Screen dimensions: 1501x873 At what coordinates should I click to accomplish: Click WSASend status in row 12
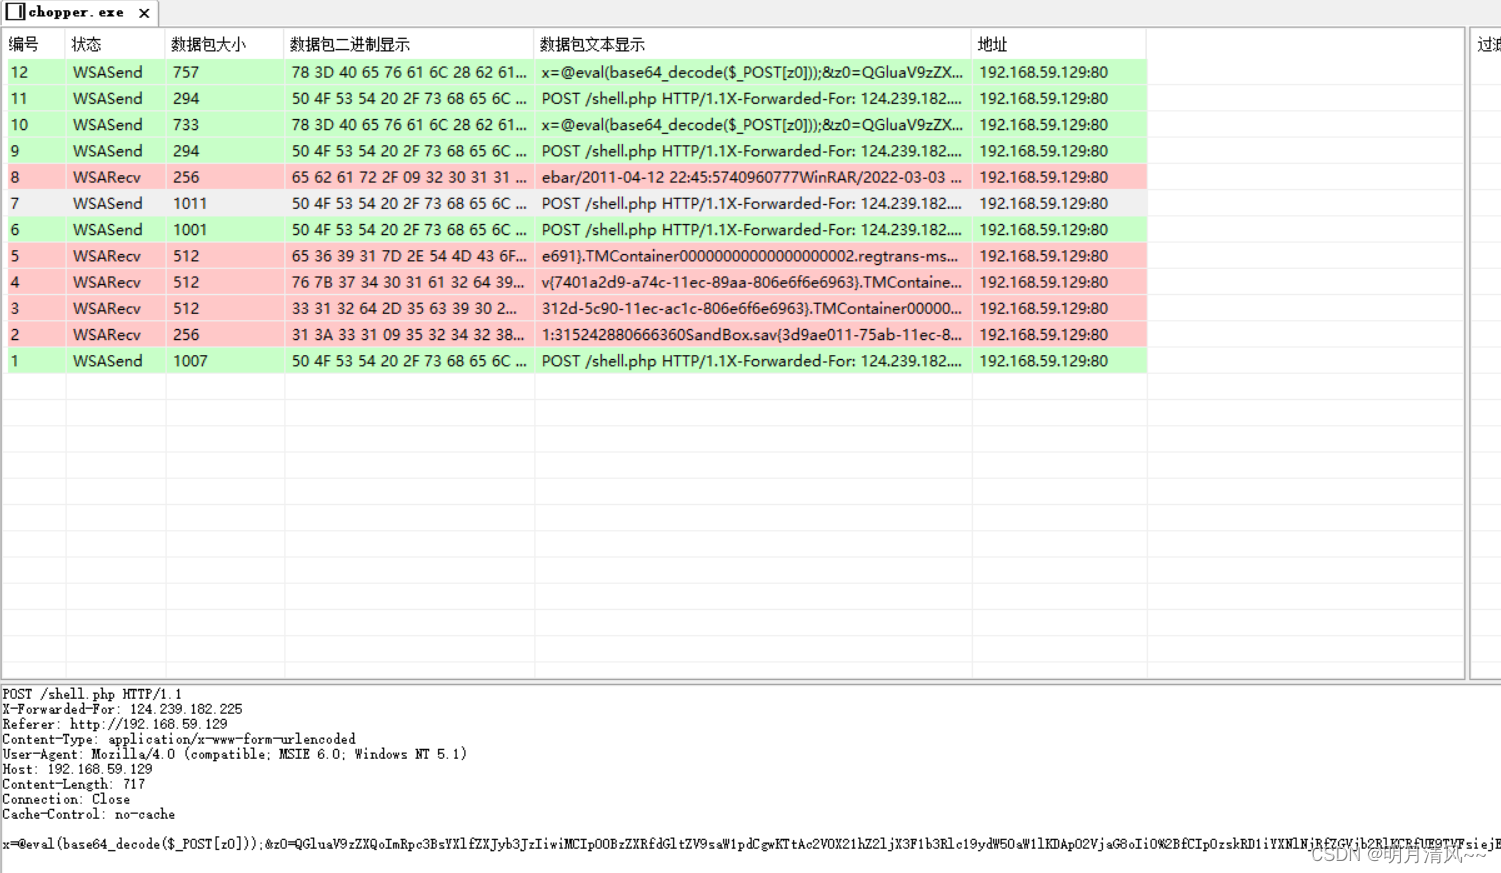click(x=107, y=72)
